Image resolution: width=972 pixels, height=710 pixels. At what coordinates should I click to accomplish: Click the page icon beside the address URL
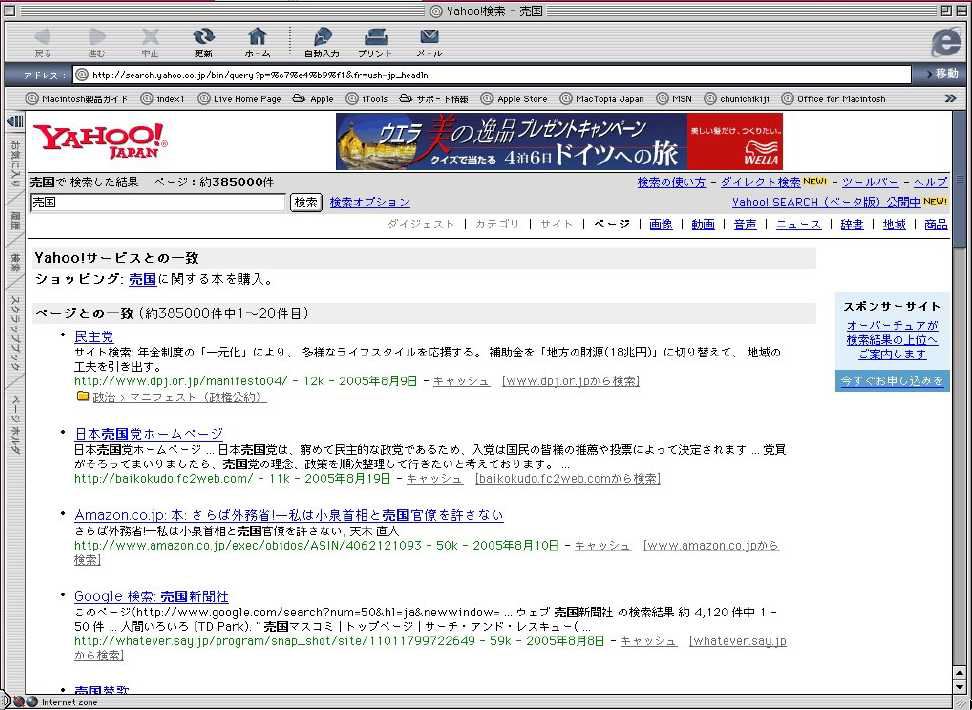81,75
